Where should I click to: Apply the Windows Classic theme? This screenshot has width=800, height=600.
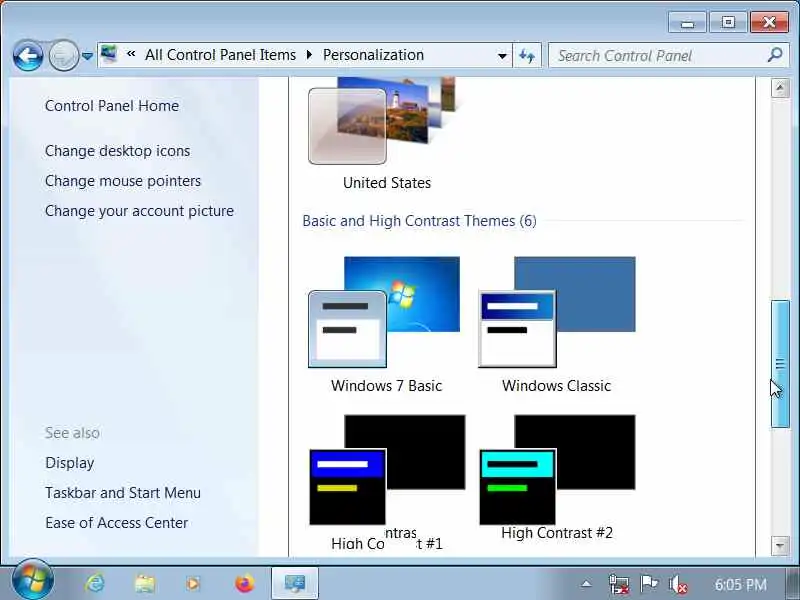[x=557, y=312]
